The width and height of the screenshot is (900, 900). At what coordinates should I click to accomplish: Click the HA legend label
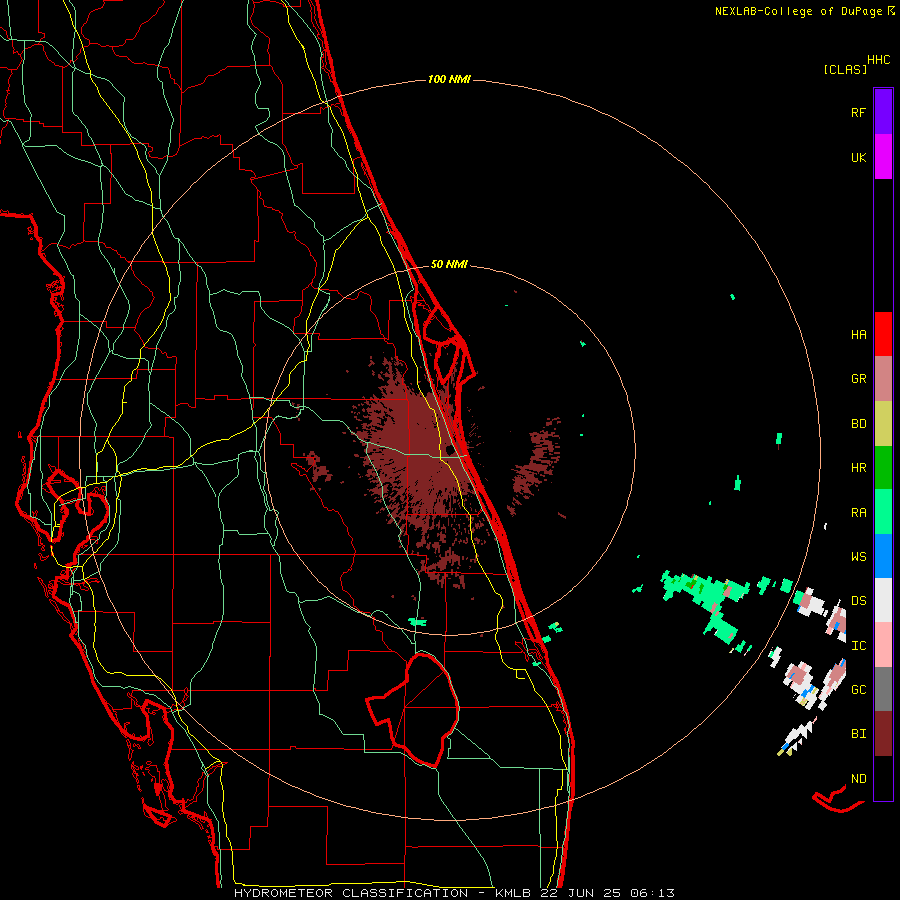[x=858, y=335]
